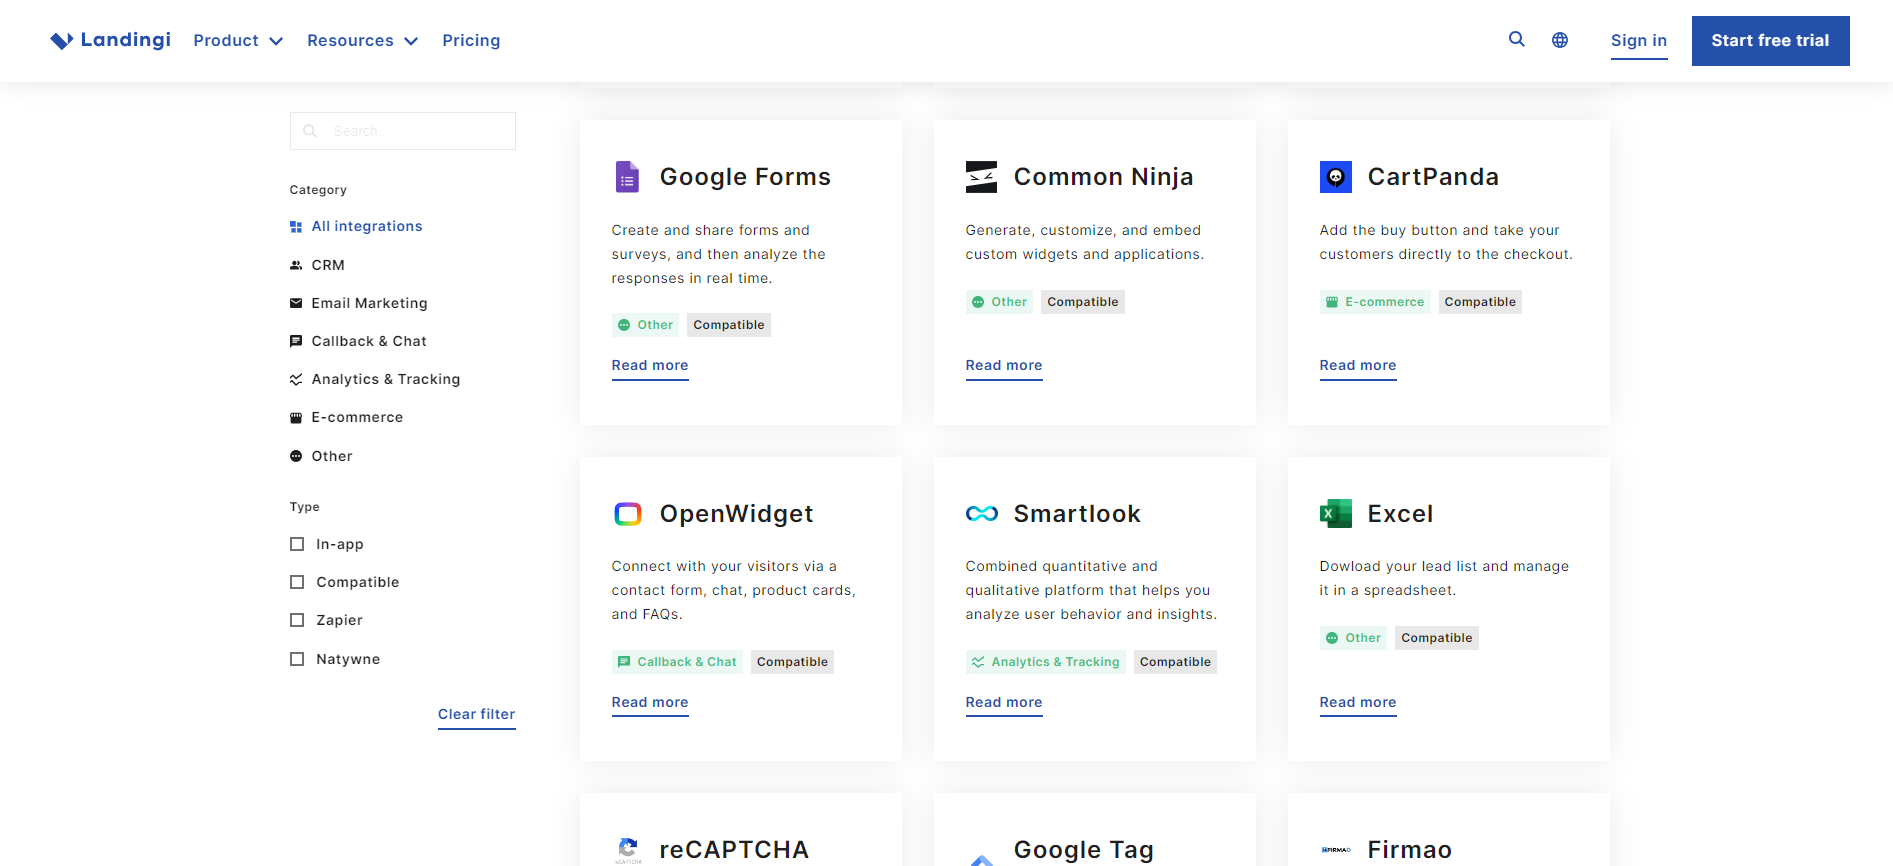Click the Callback & Chat bubble icon

click(296, 341)
